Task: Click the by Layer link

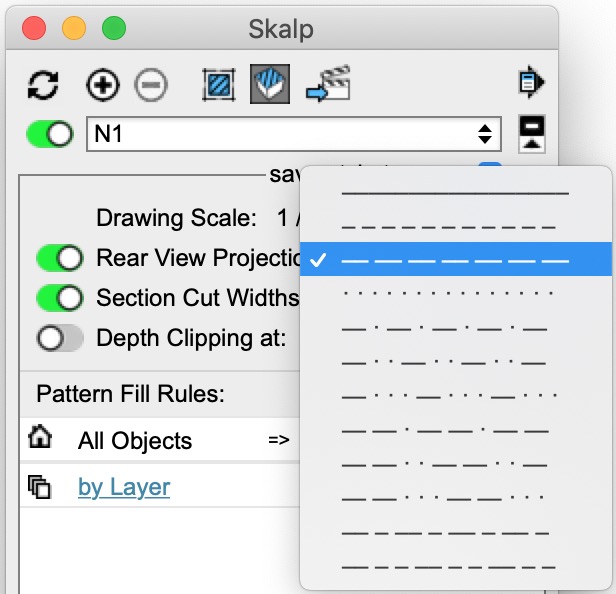Action: point(124,487)
